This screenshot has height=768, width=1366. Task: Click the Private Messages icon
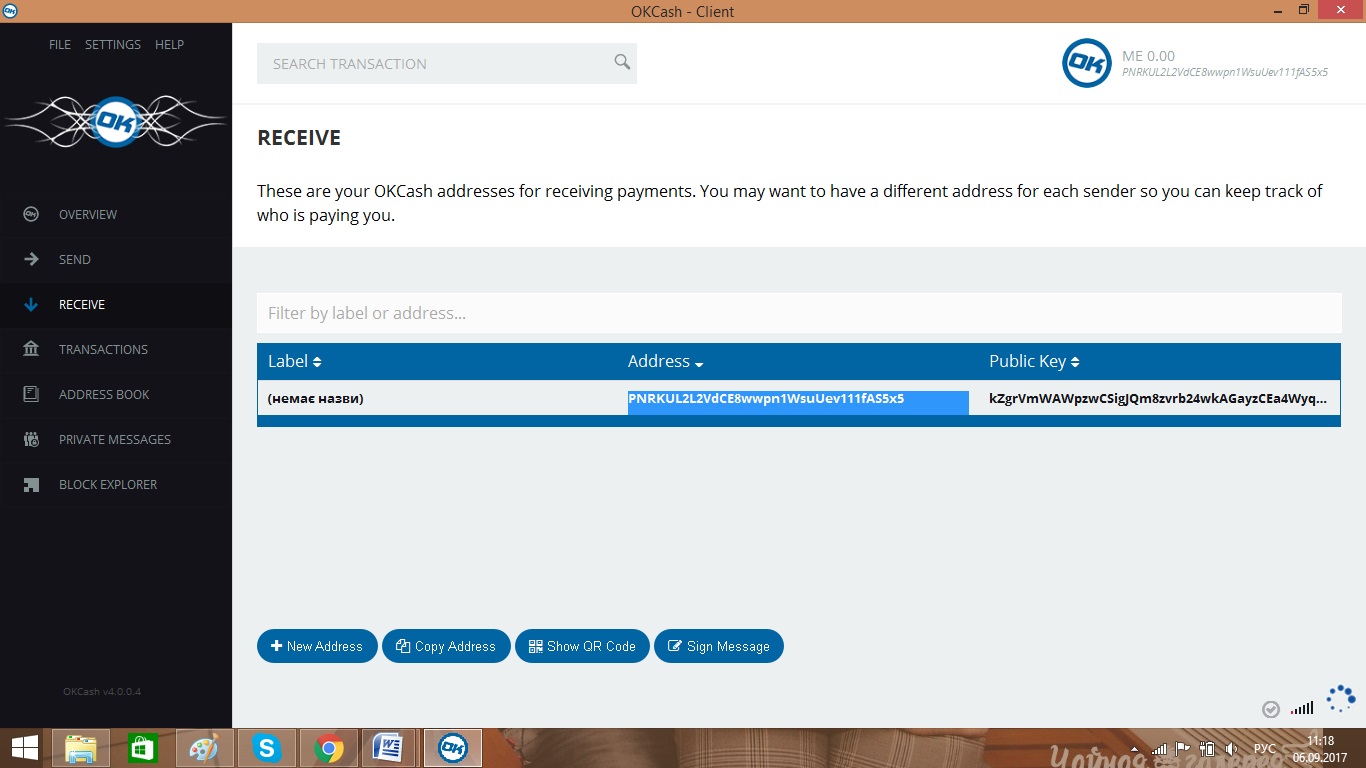pos(31,439)
